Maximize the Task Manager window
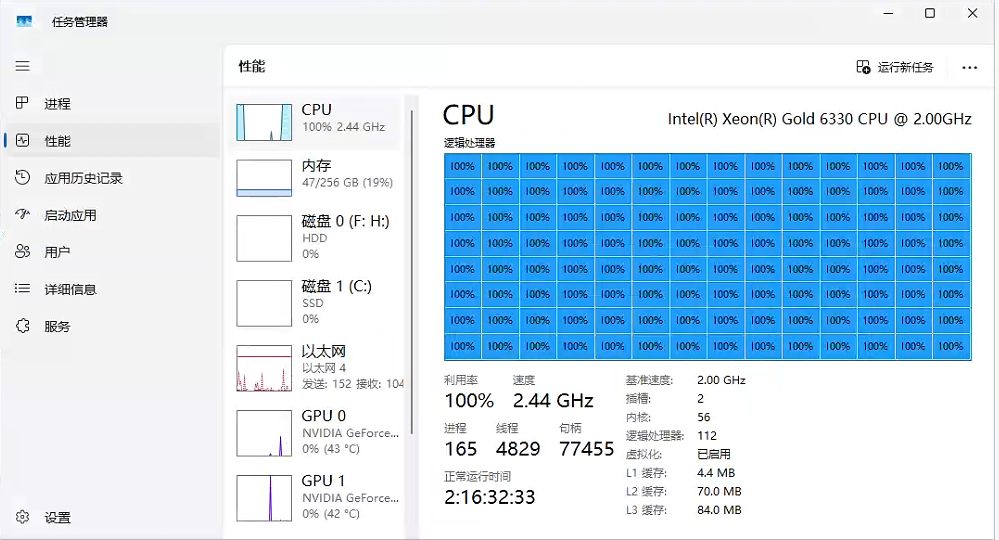 [x=930, y=13]
